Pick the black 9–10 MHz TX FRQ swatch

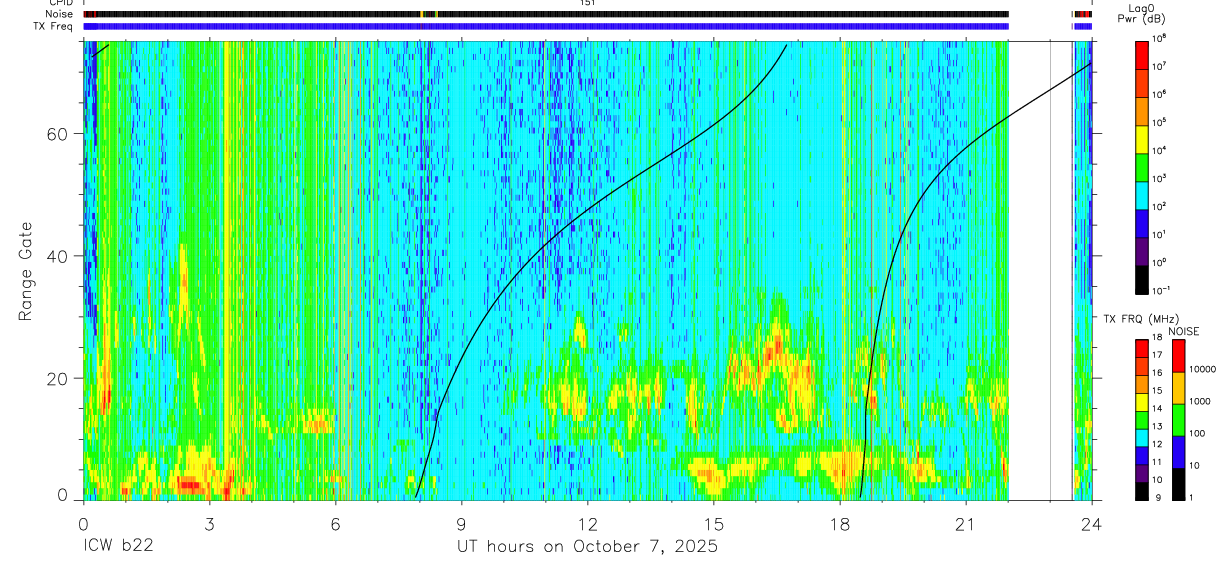1142,491
